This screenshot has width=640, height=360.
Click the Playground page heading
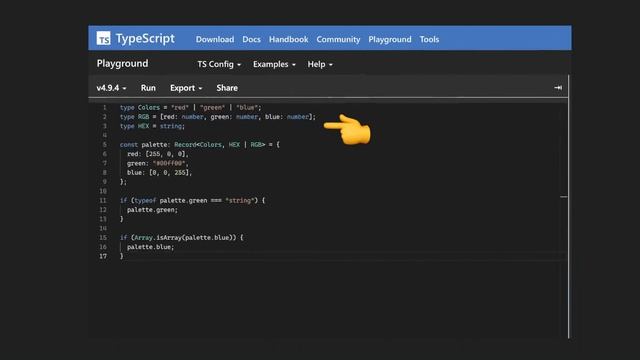click(122, 63)
